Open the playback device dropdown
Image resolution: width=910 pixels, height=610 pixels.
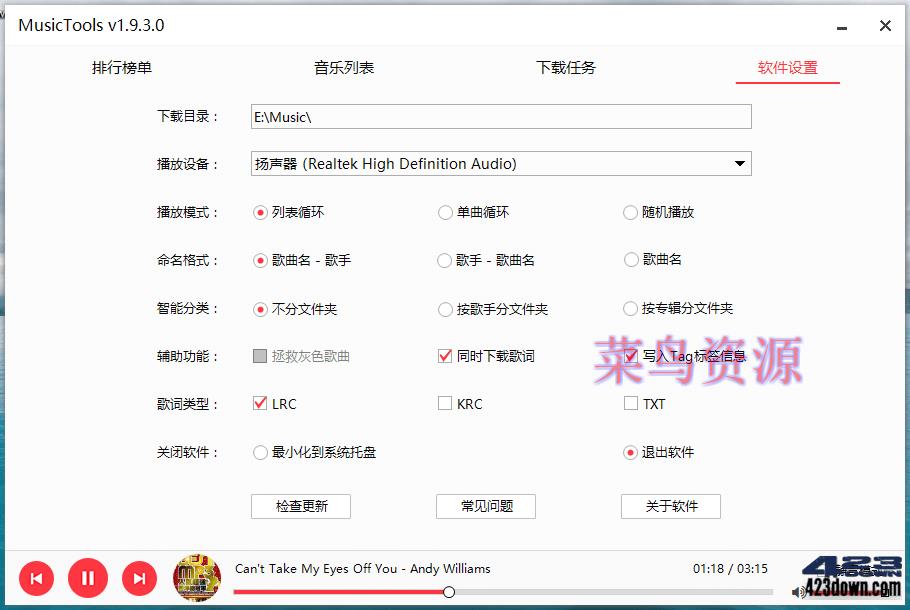739,164
